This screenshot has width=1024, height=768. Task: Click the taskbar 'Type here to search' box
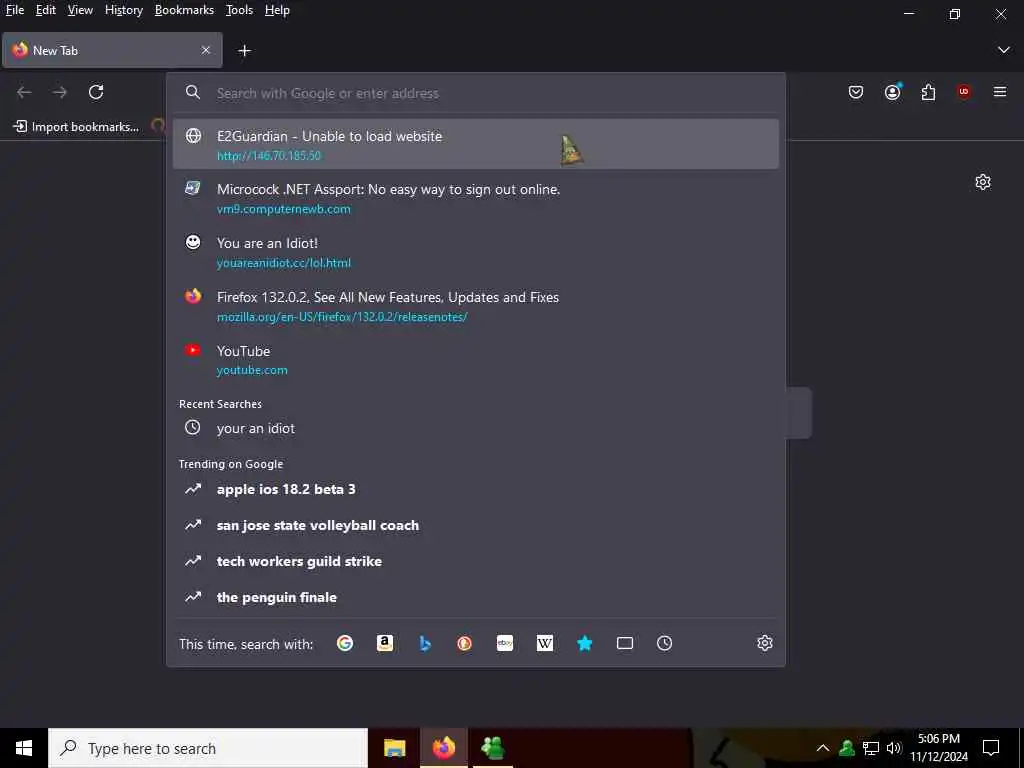[208, 748]
